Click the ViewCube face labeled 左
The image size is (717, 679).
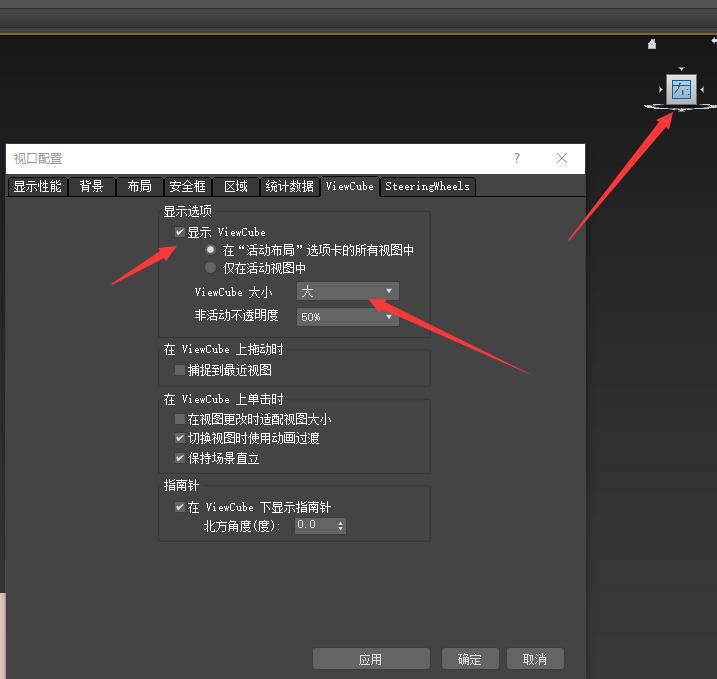click(681, 89)
